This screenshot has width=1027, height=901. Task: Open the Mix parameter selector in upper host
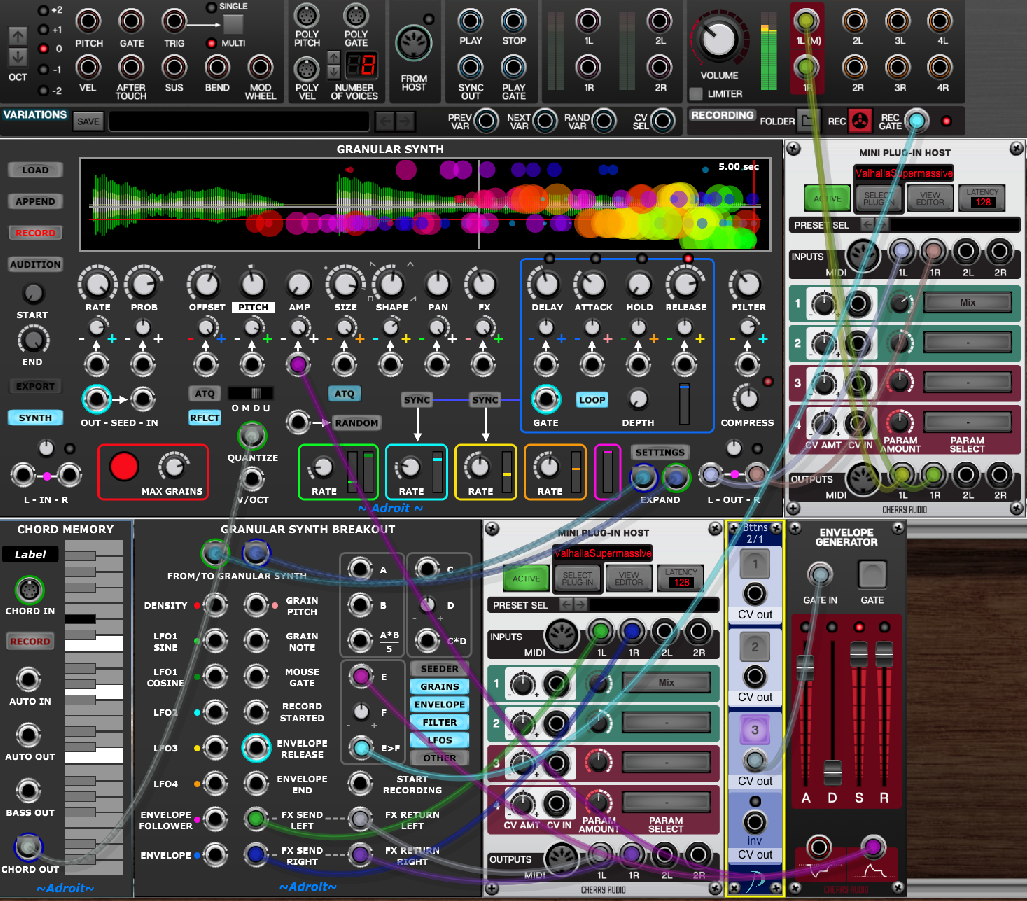tap(967, 303)
